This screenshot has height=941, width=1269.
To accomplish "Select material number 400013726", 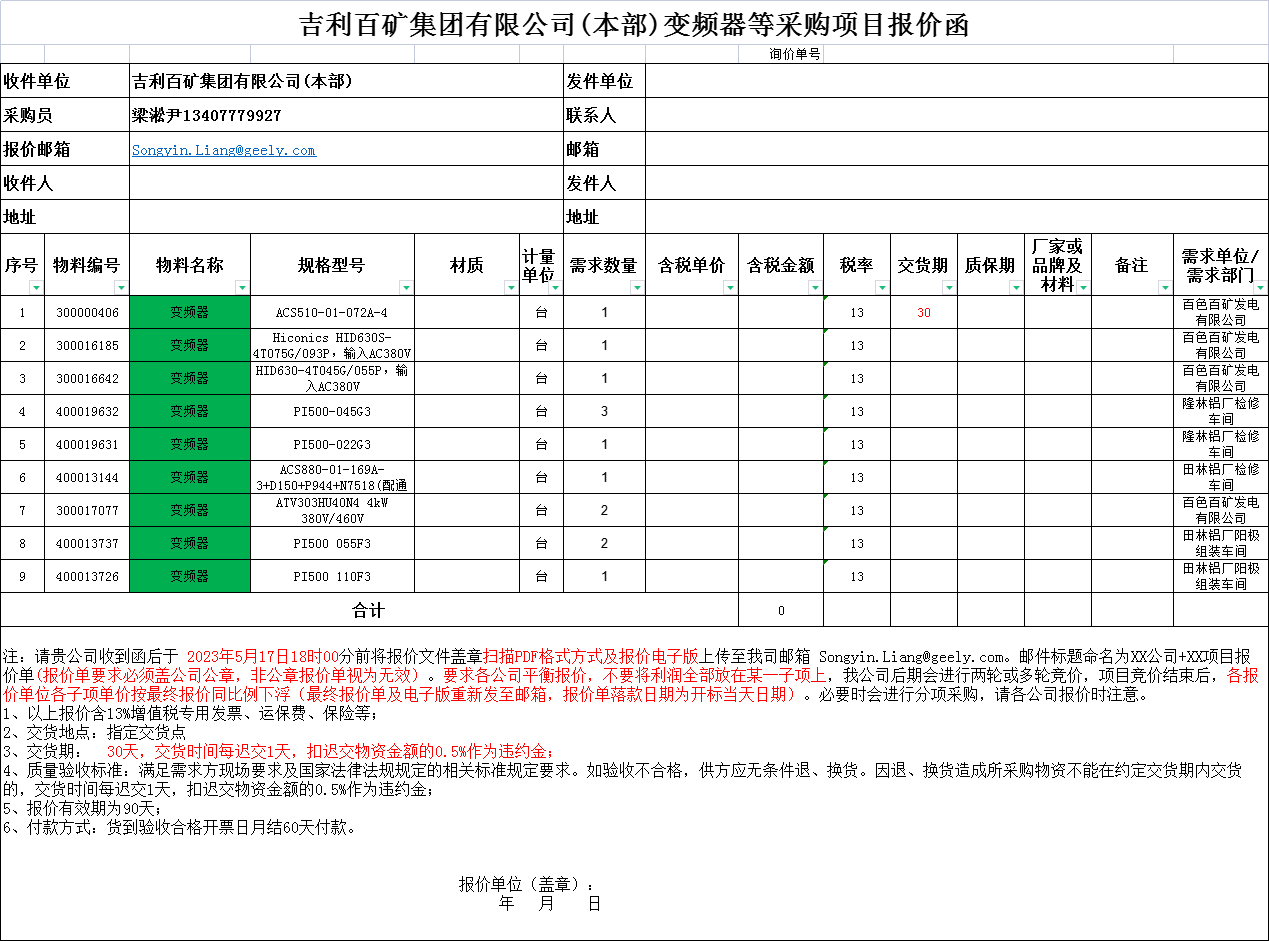I will click(87, 576).
